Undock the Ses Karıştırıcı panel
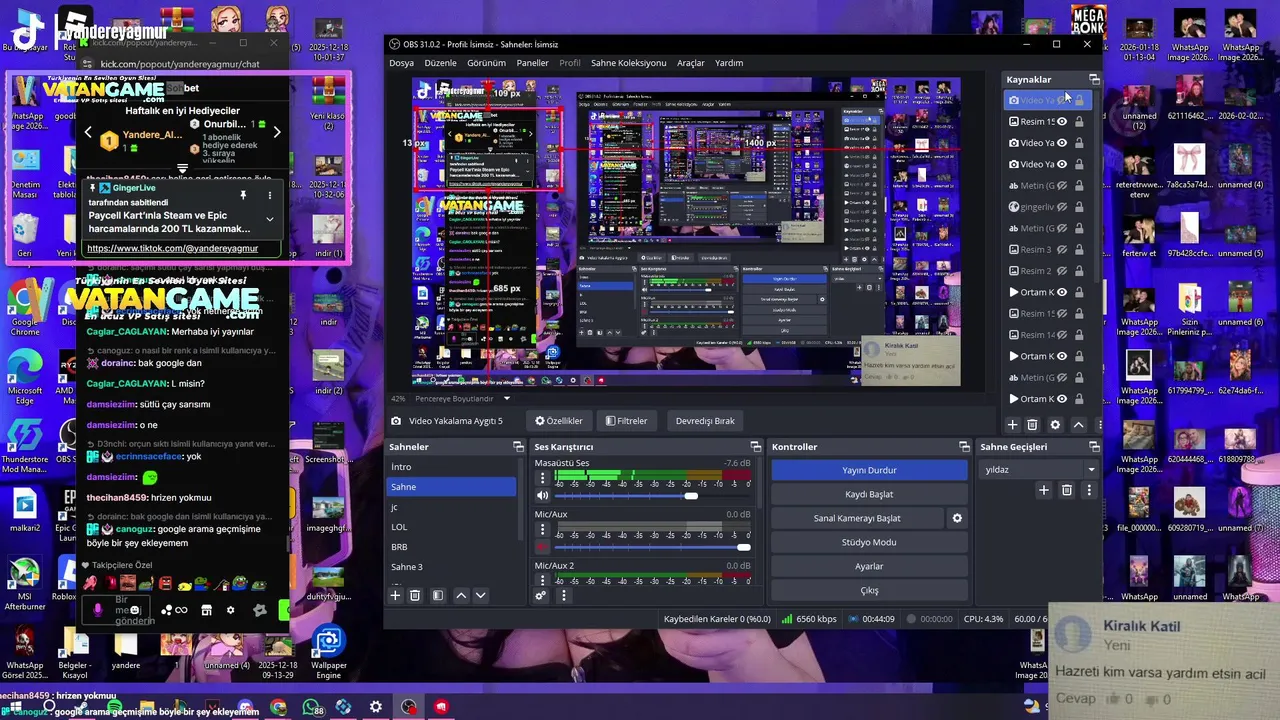This screenshot has height=720, width=1280. click(x=756, y=447)
